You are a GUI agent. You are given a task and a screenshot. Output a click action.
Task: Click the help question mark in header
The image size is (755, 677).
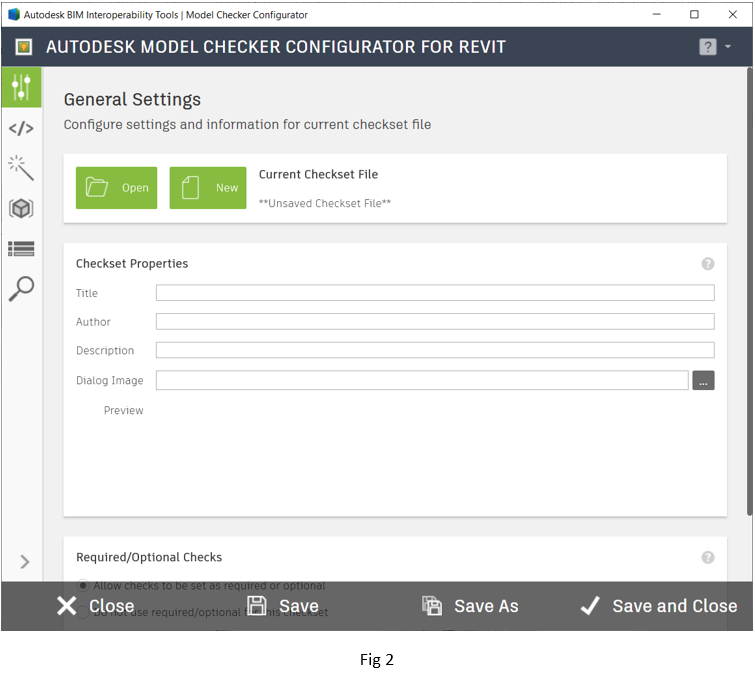point(707,47)
